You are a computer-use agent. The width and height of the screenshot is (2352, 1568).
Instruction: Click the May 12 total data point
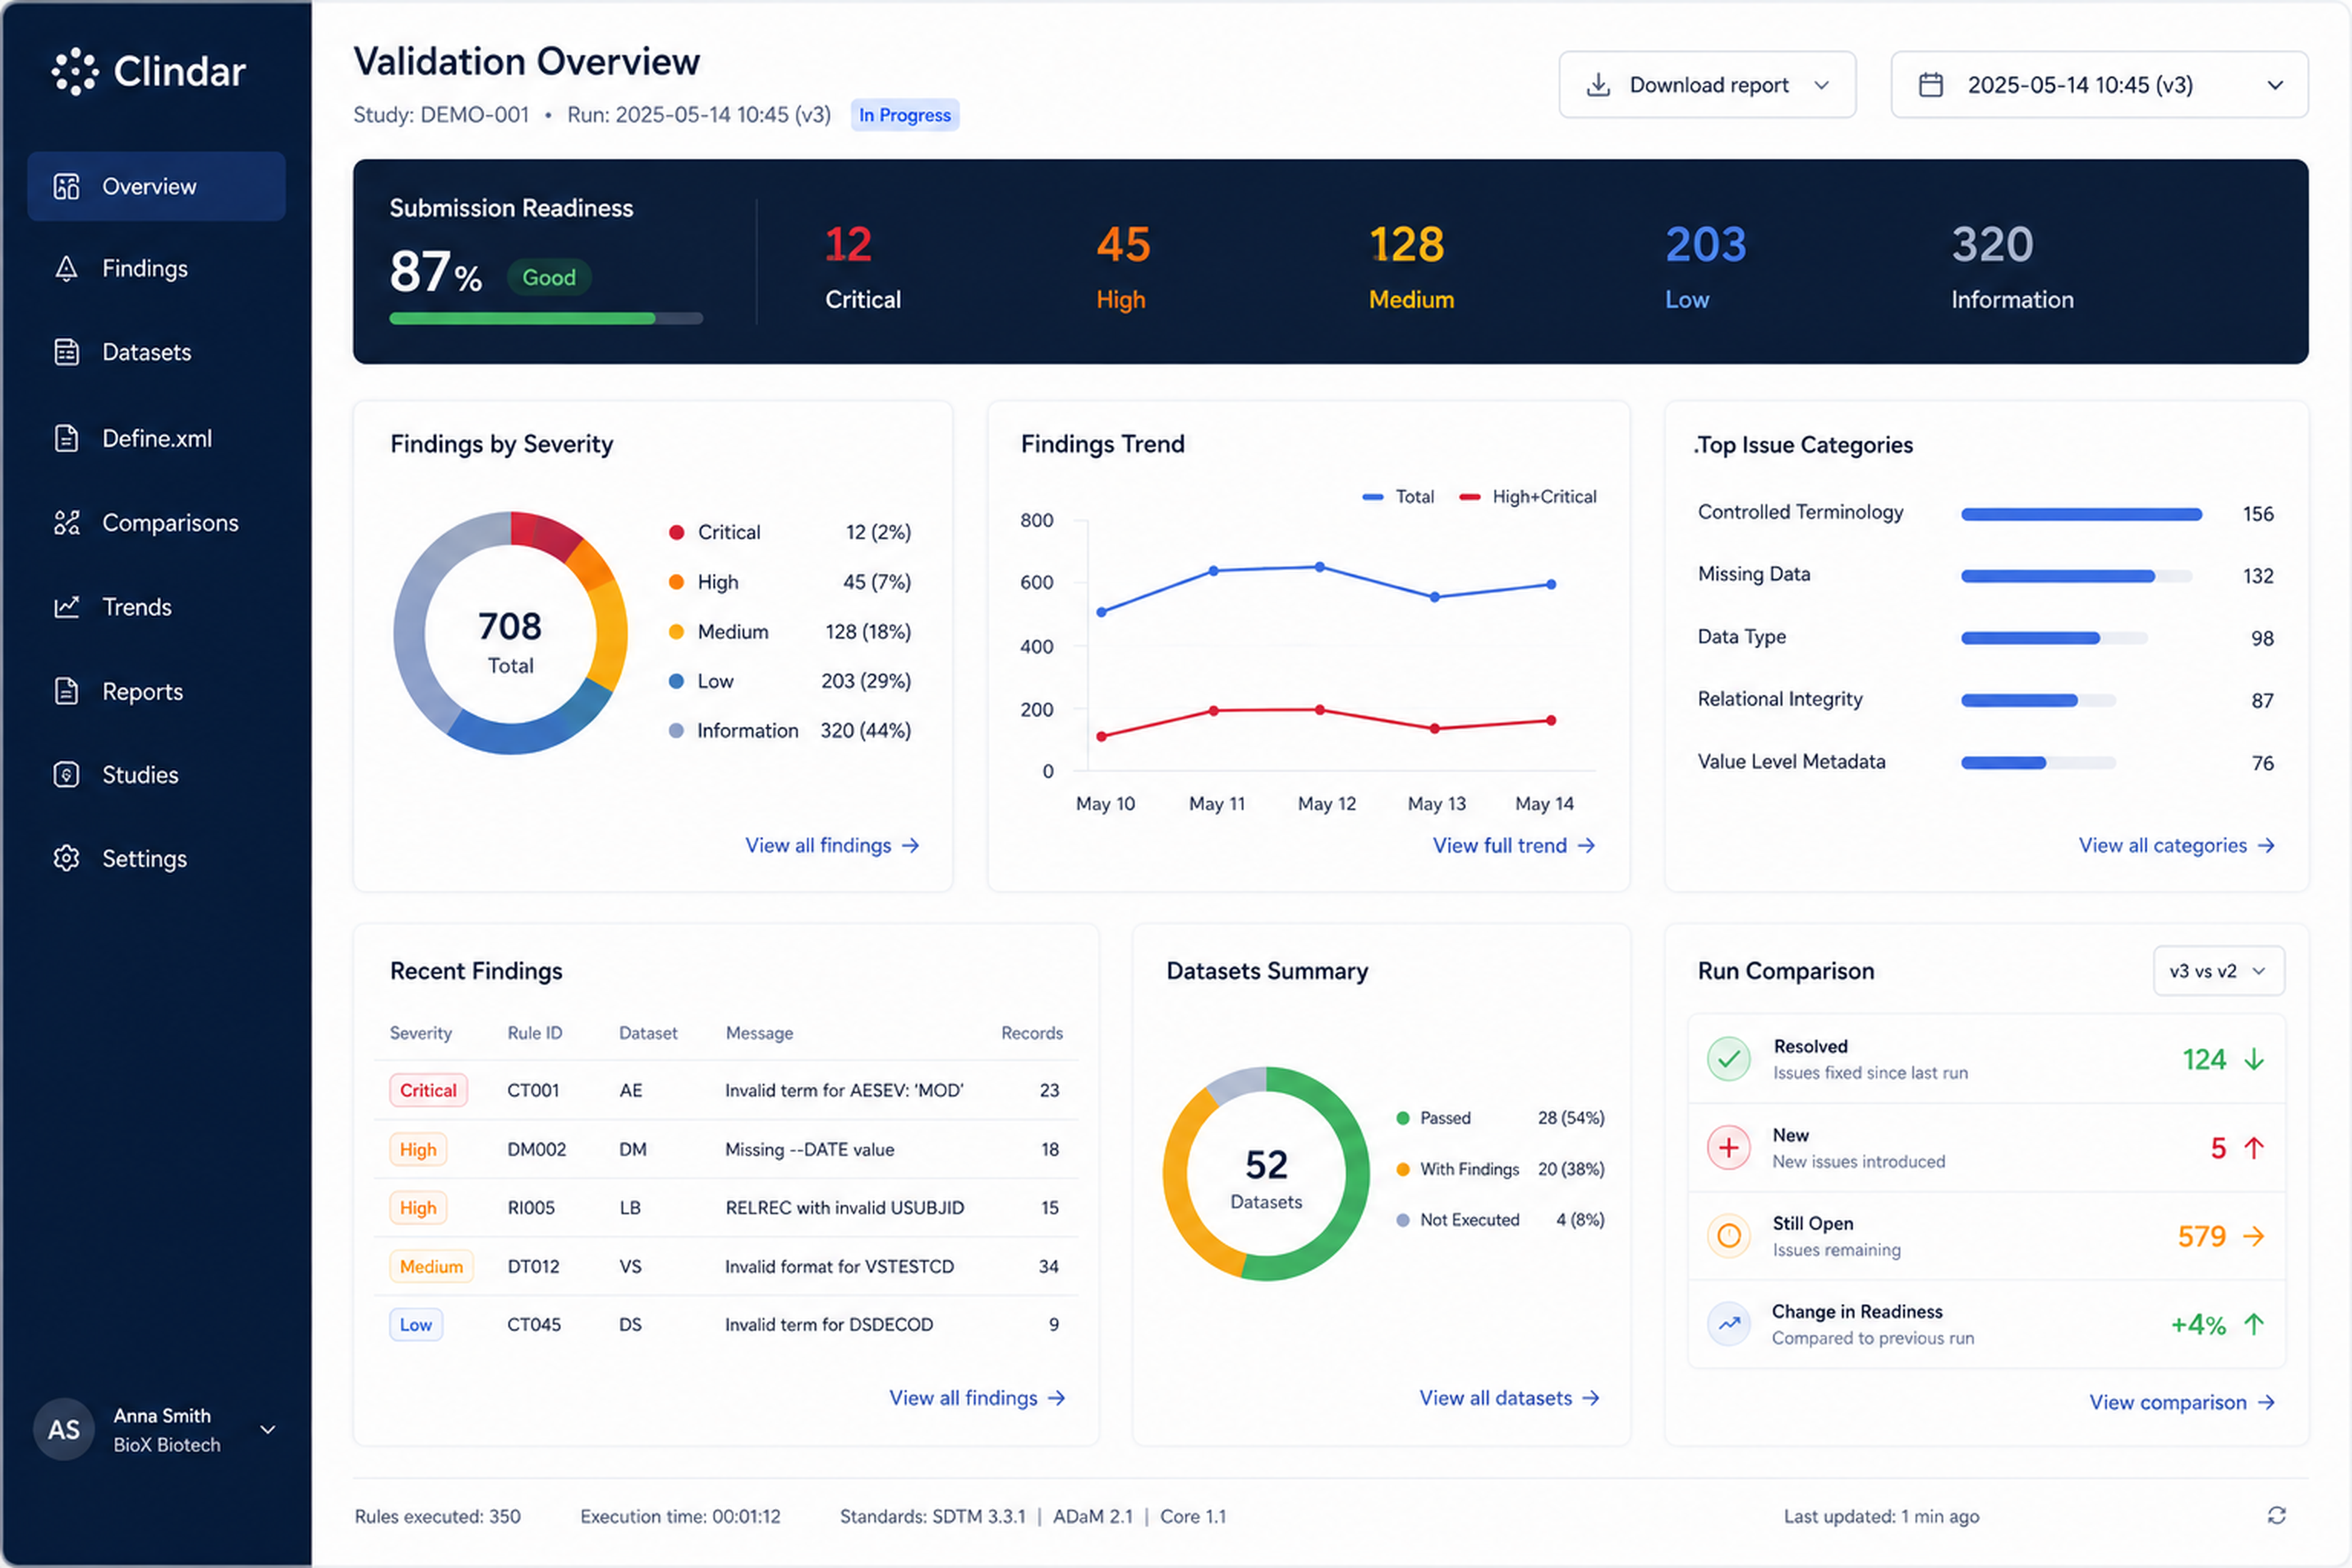pyautogui.click(x=1320, y=567)
